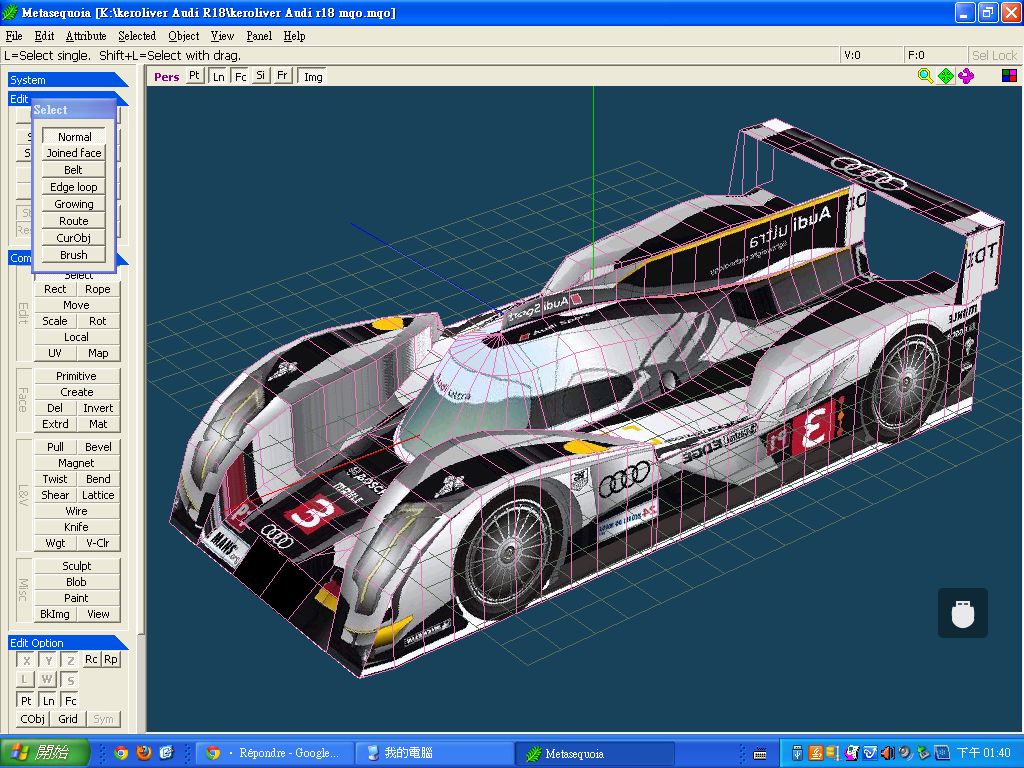Click the floating USB drive icon
Screen dimensions: 1024x768
pos(962,613)
